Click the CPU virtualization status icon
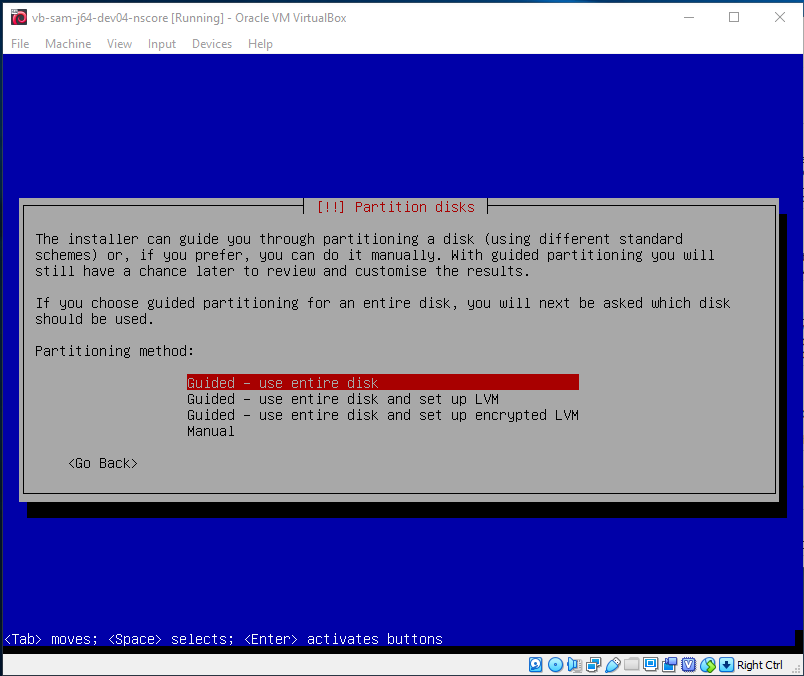This screenshot has height=676, width=804. (688, 665)
